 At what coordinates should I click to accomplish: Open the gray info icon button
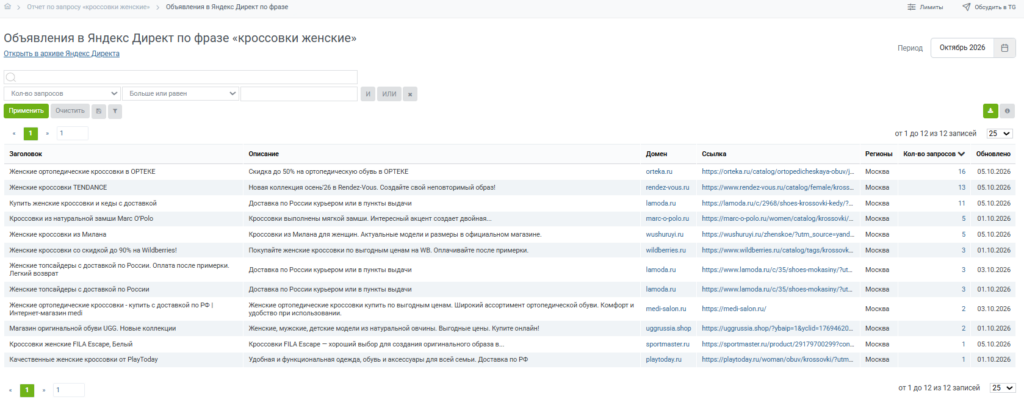(1008, 111)
